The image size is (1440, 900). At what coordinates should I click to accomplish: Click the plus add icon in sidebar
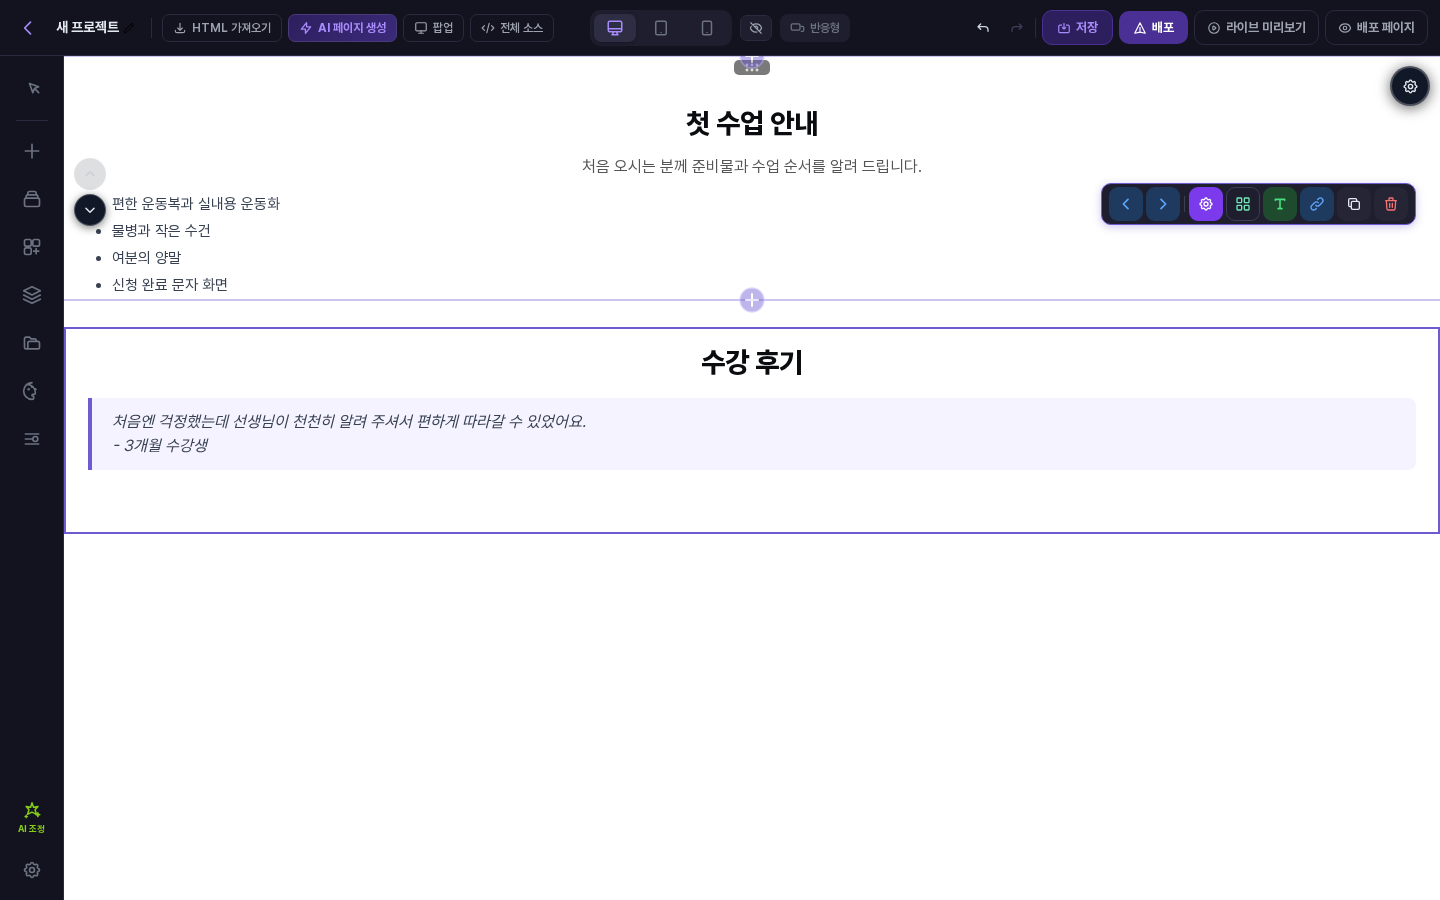(32, 151)
